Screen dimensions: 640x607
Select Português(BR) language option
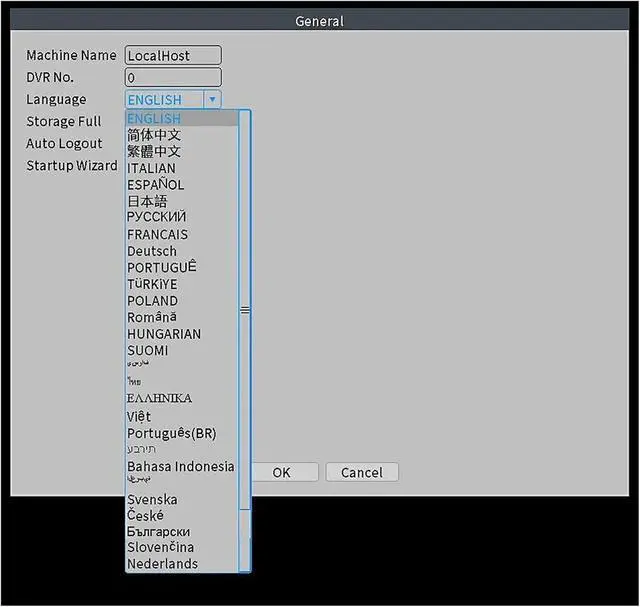171,433
